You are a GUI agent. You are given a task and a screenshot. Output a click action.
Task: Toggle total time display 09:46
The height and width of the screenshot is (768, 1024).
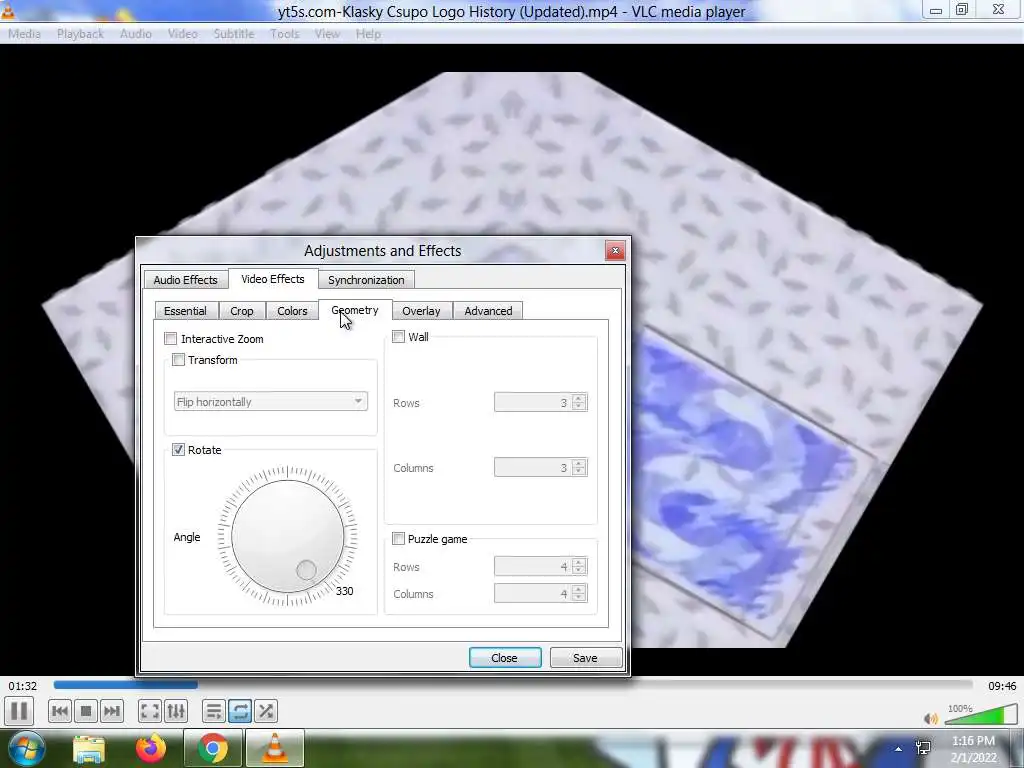click(x=1002, y=686)
